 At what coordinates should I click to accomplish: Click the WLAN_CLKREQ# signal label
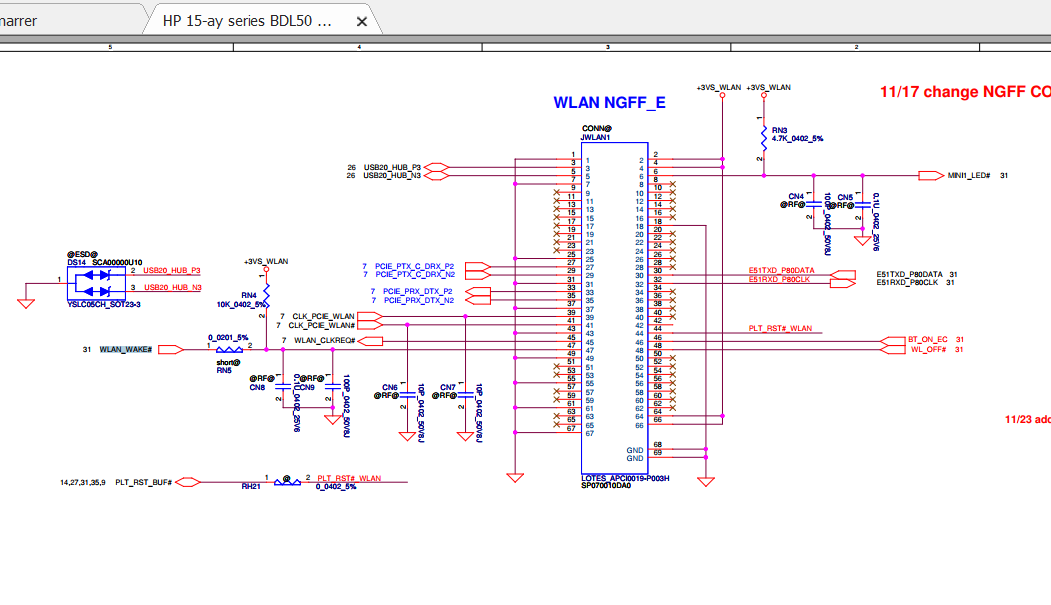click(x=324, y=340)
